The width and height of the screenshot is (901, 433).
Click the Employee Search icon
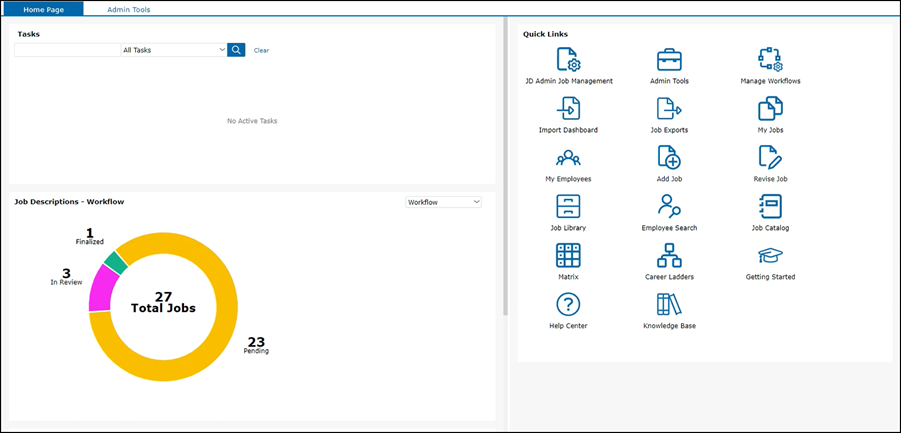pos(669,206)
